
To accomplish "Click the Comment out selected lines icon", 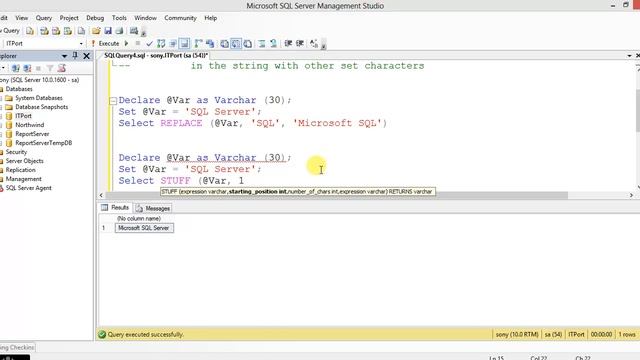I will click(262, 43).
